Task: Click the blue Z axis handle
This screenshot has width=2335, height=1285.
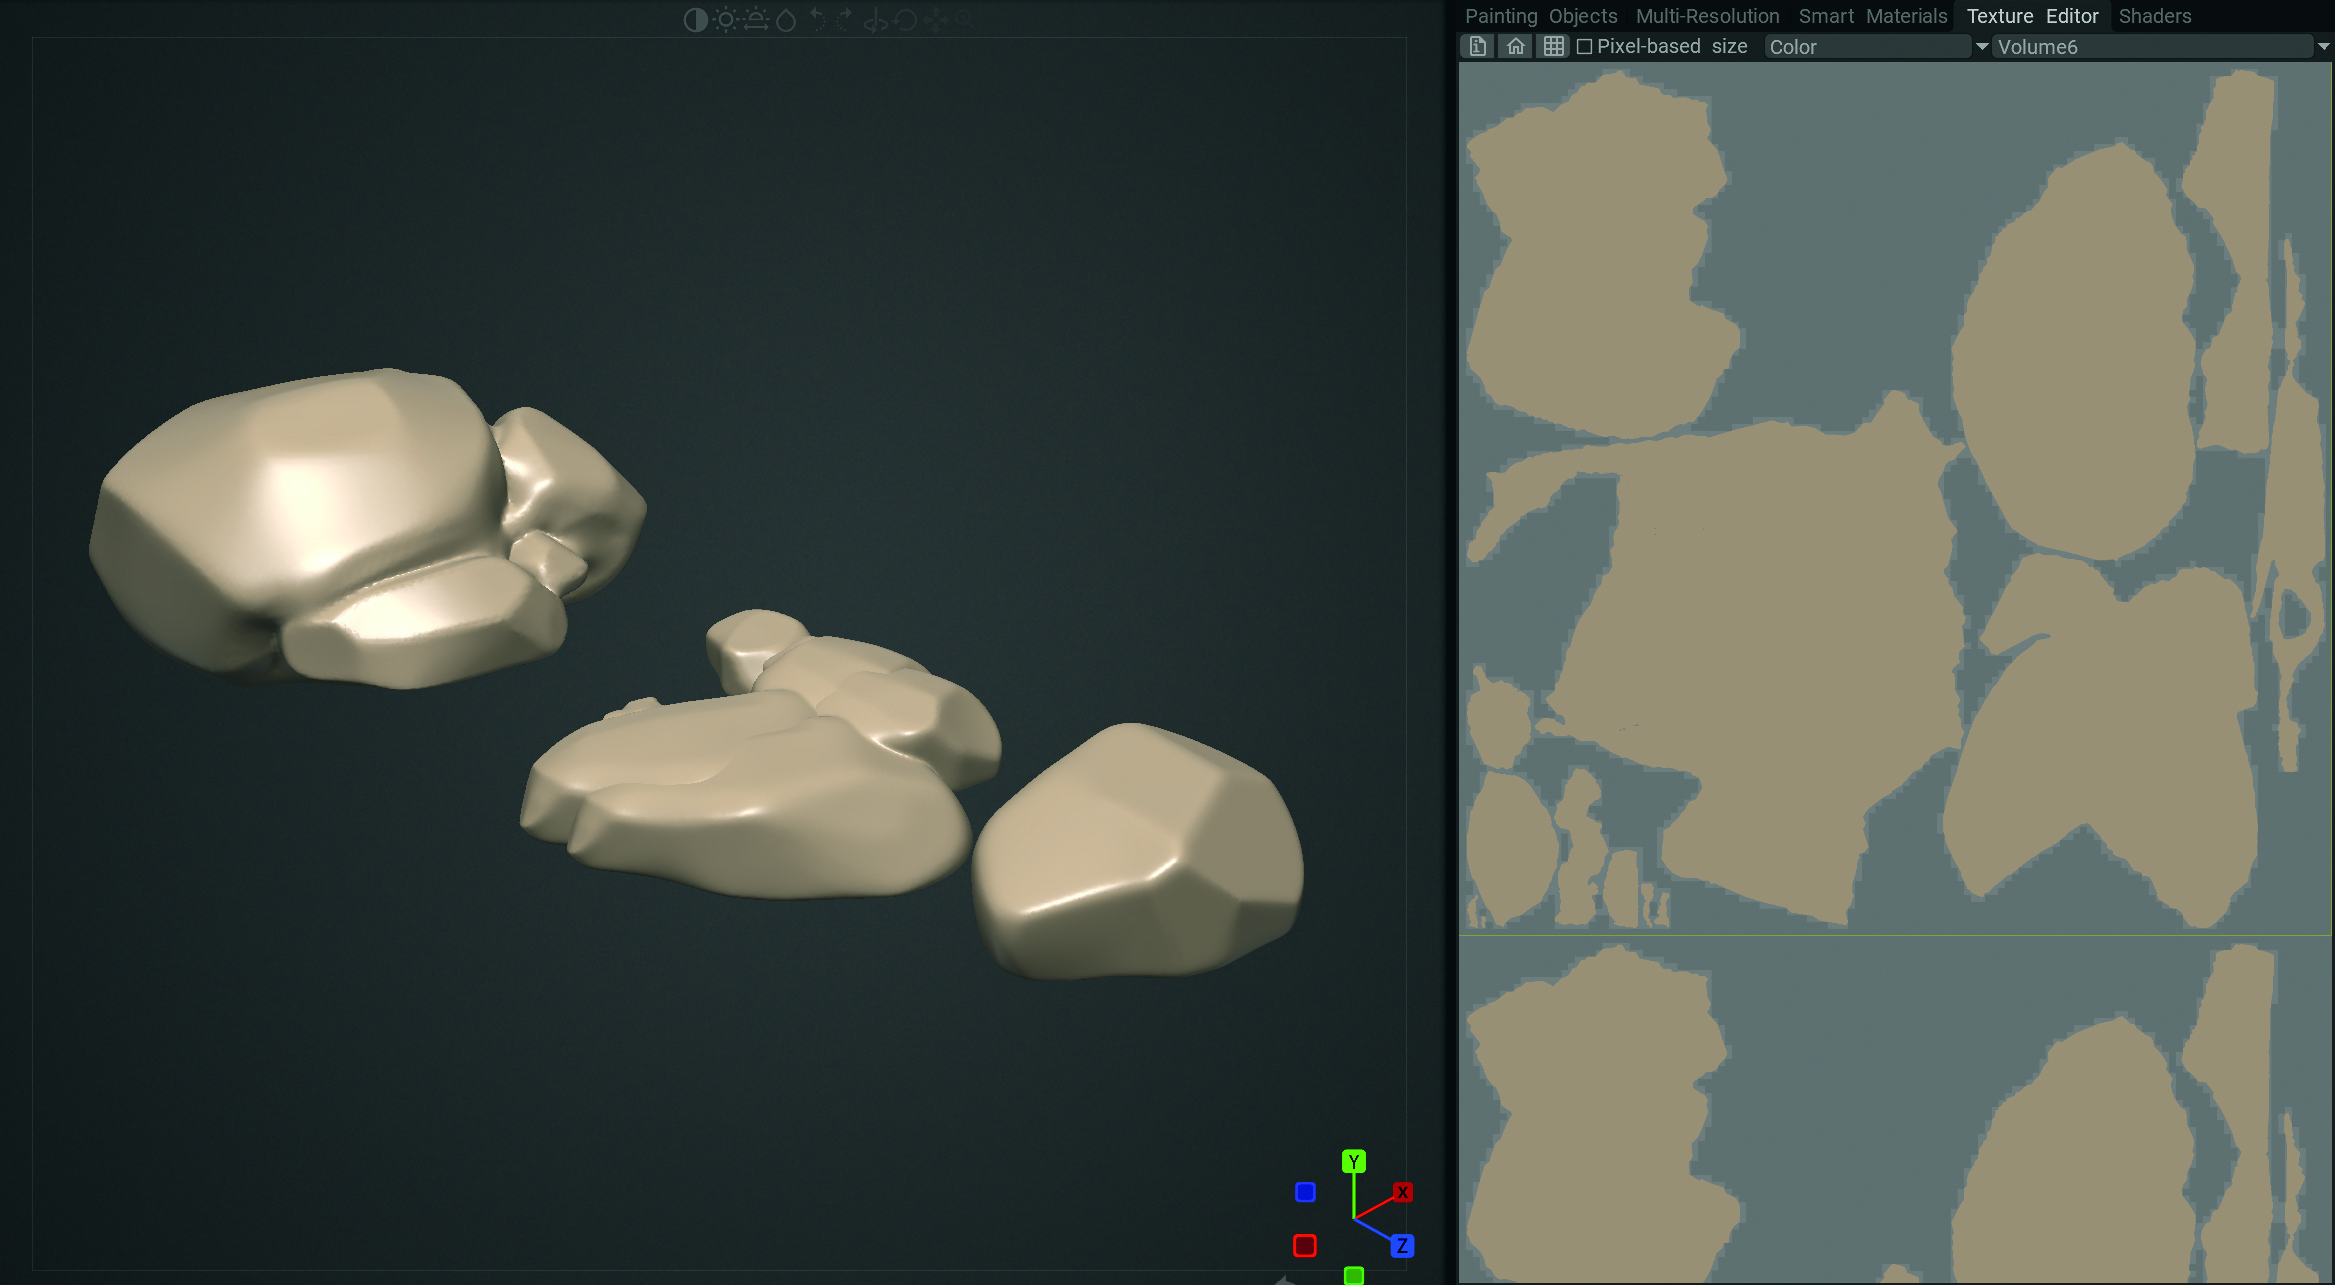Action: click(1402, 1245)
